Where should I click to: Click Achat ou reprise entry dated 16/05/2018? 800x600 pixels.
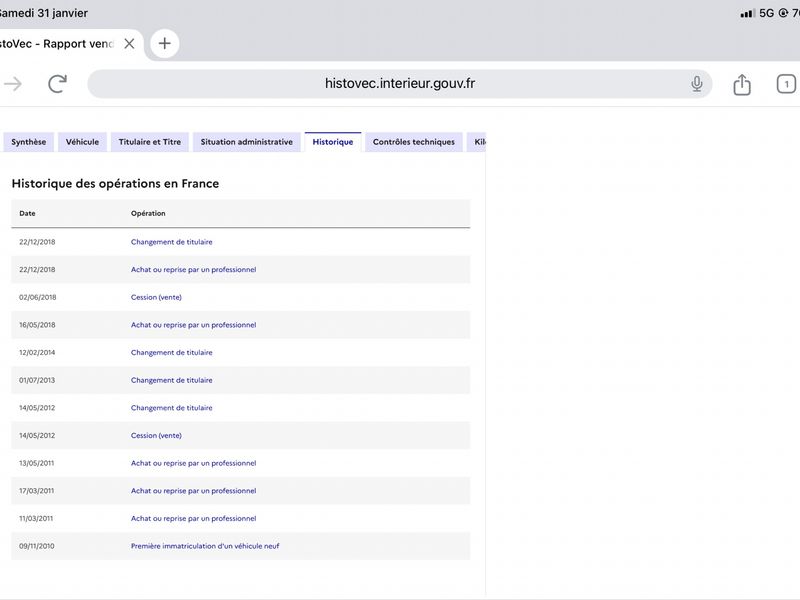click(193, 325)
